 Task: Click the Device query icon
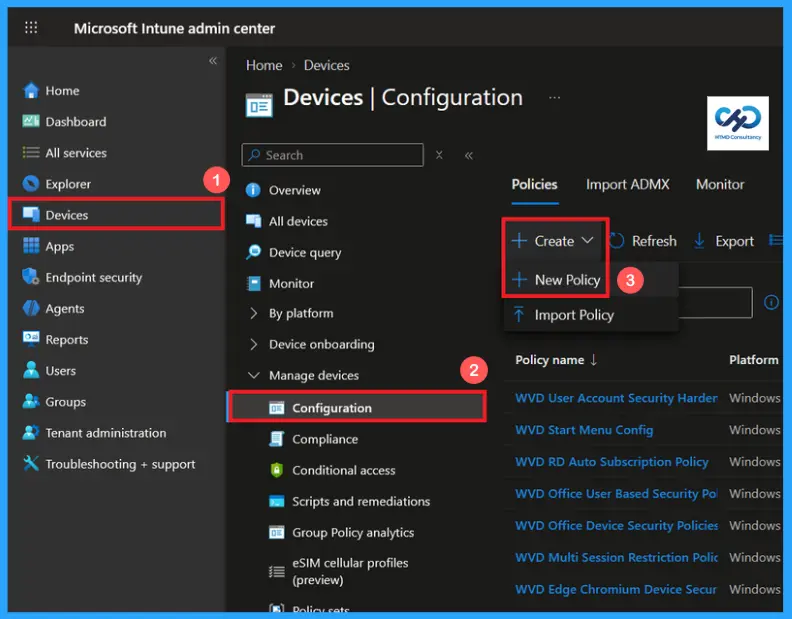coord(253,252)
